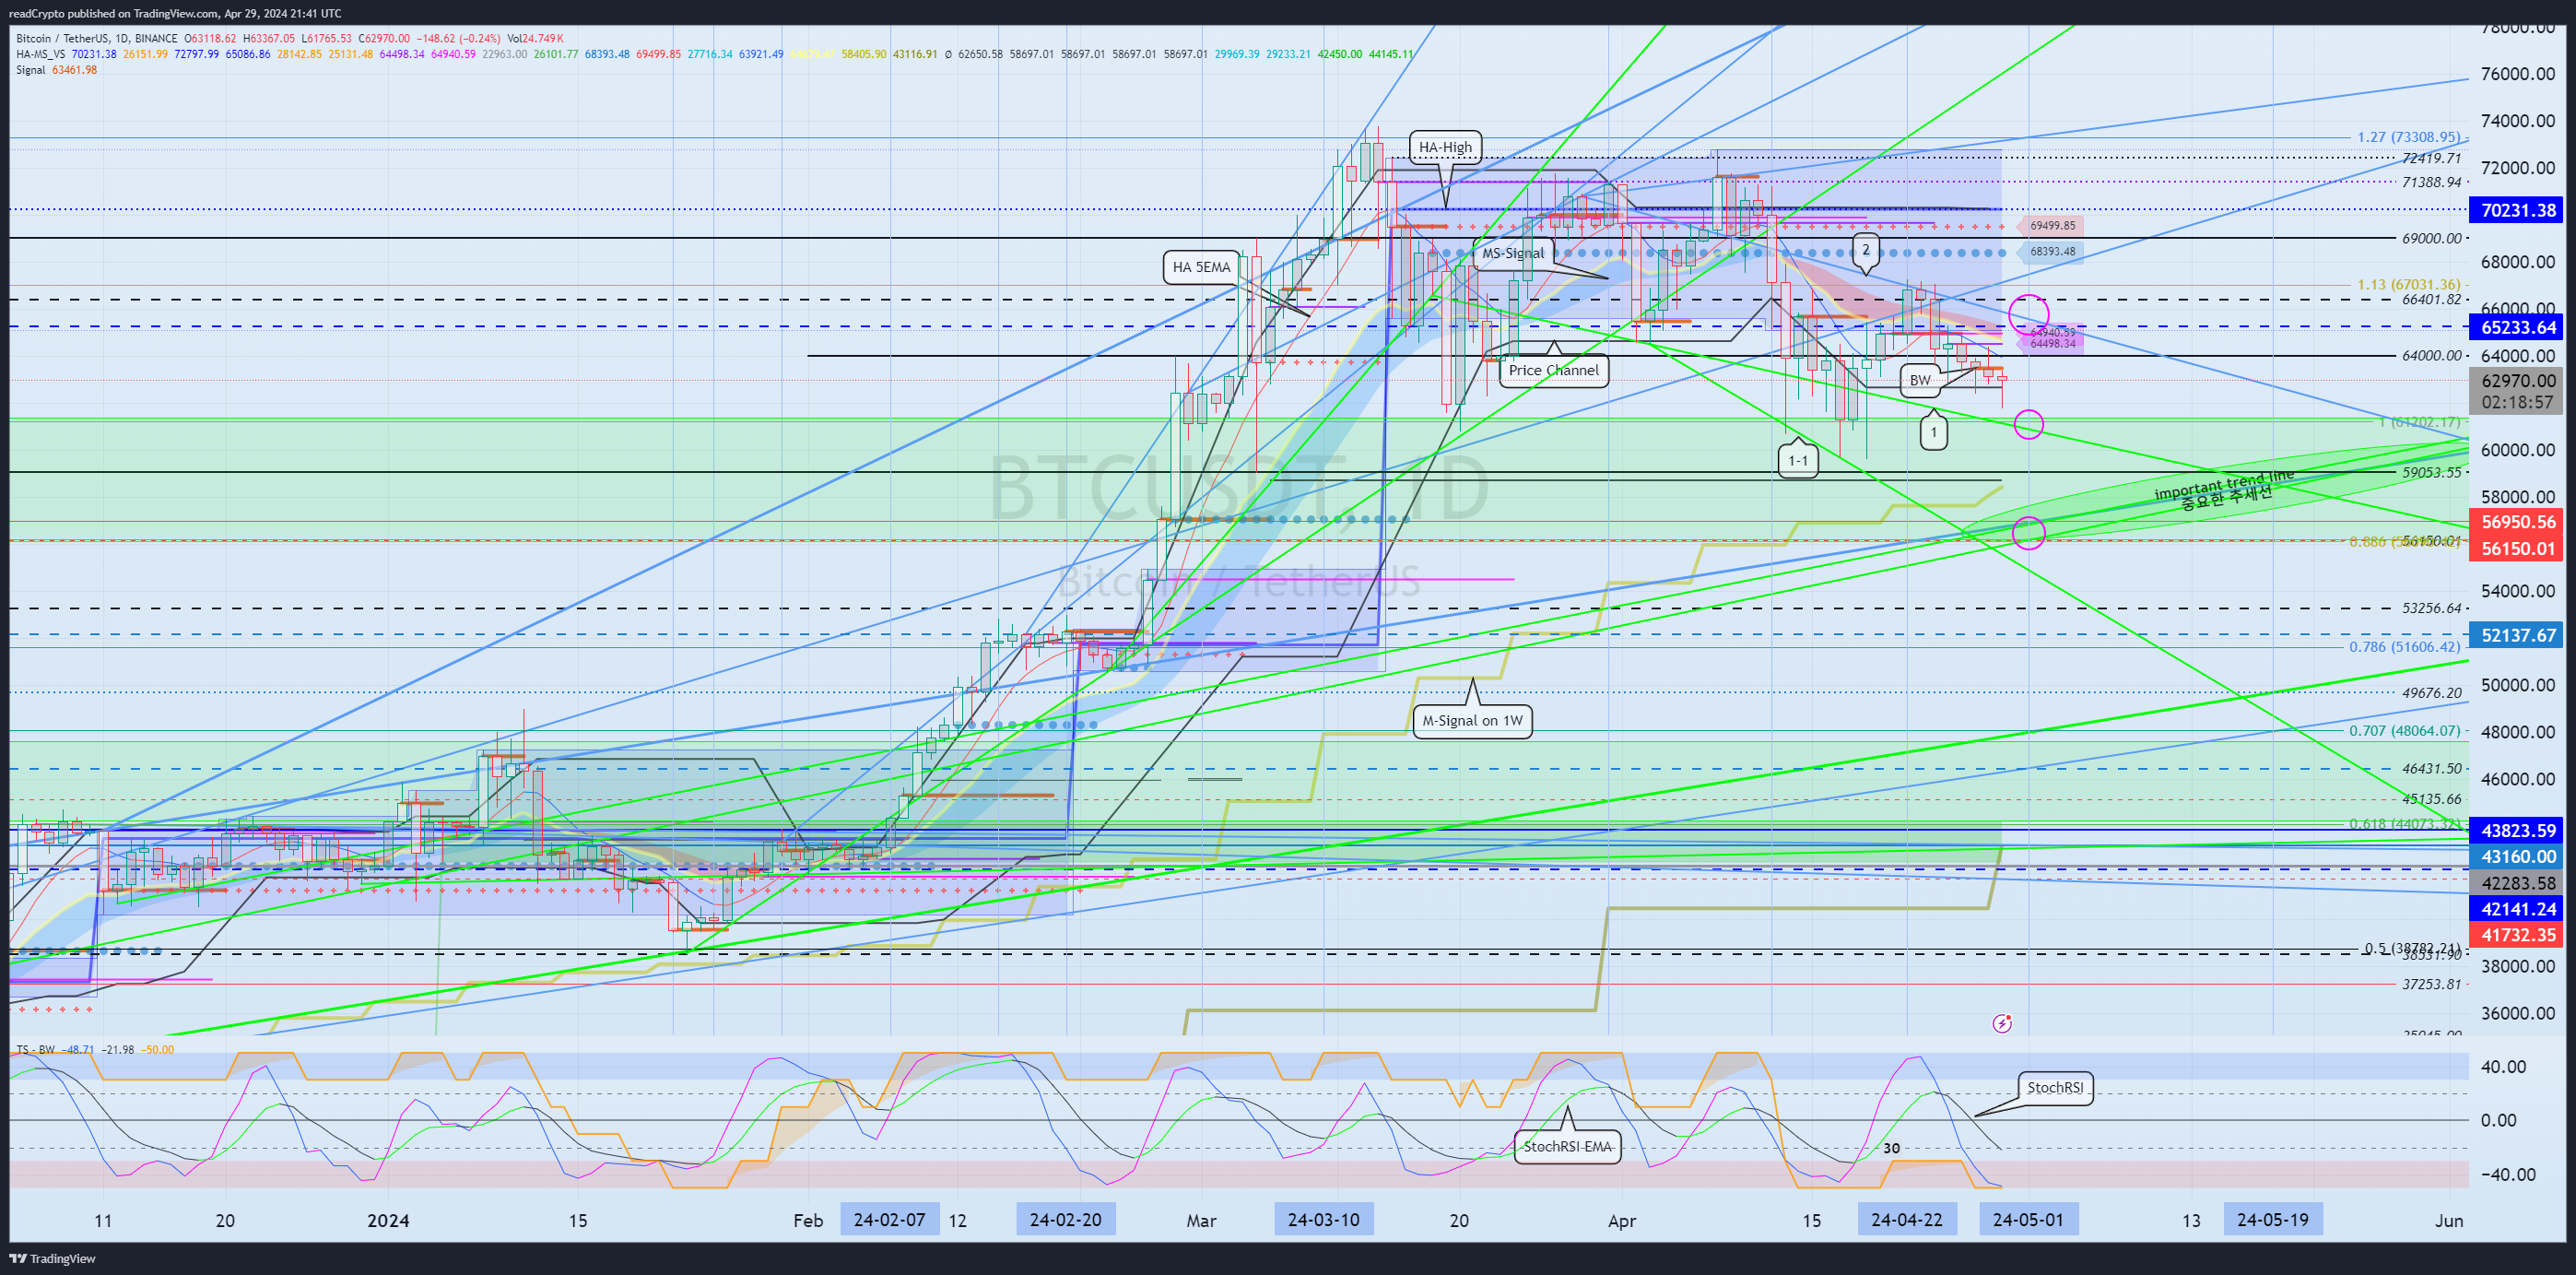Click the Mar label on time axis
The height and width of the screenshot is (1275, 2576).
[x=1201, y=1220]
